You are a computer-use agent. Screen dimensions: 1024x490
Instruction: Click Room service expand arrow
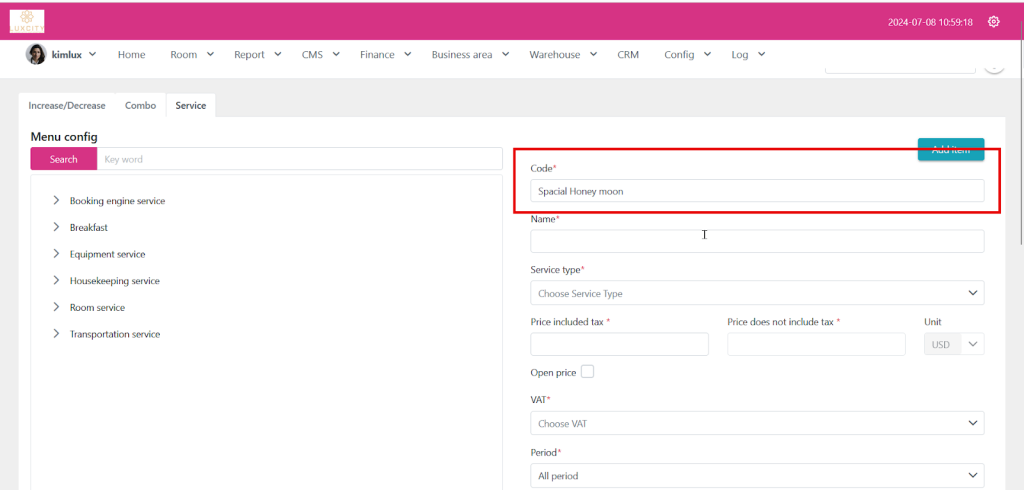(x=56, y=307)
